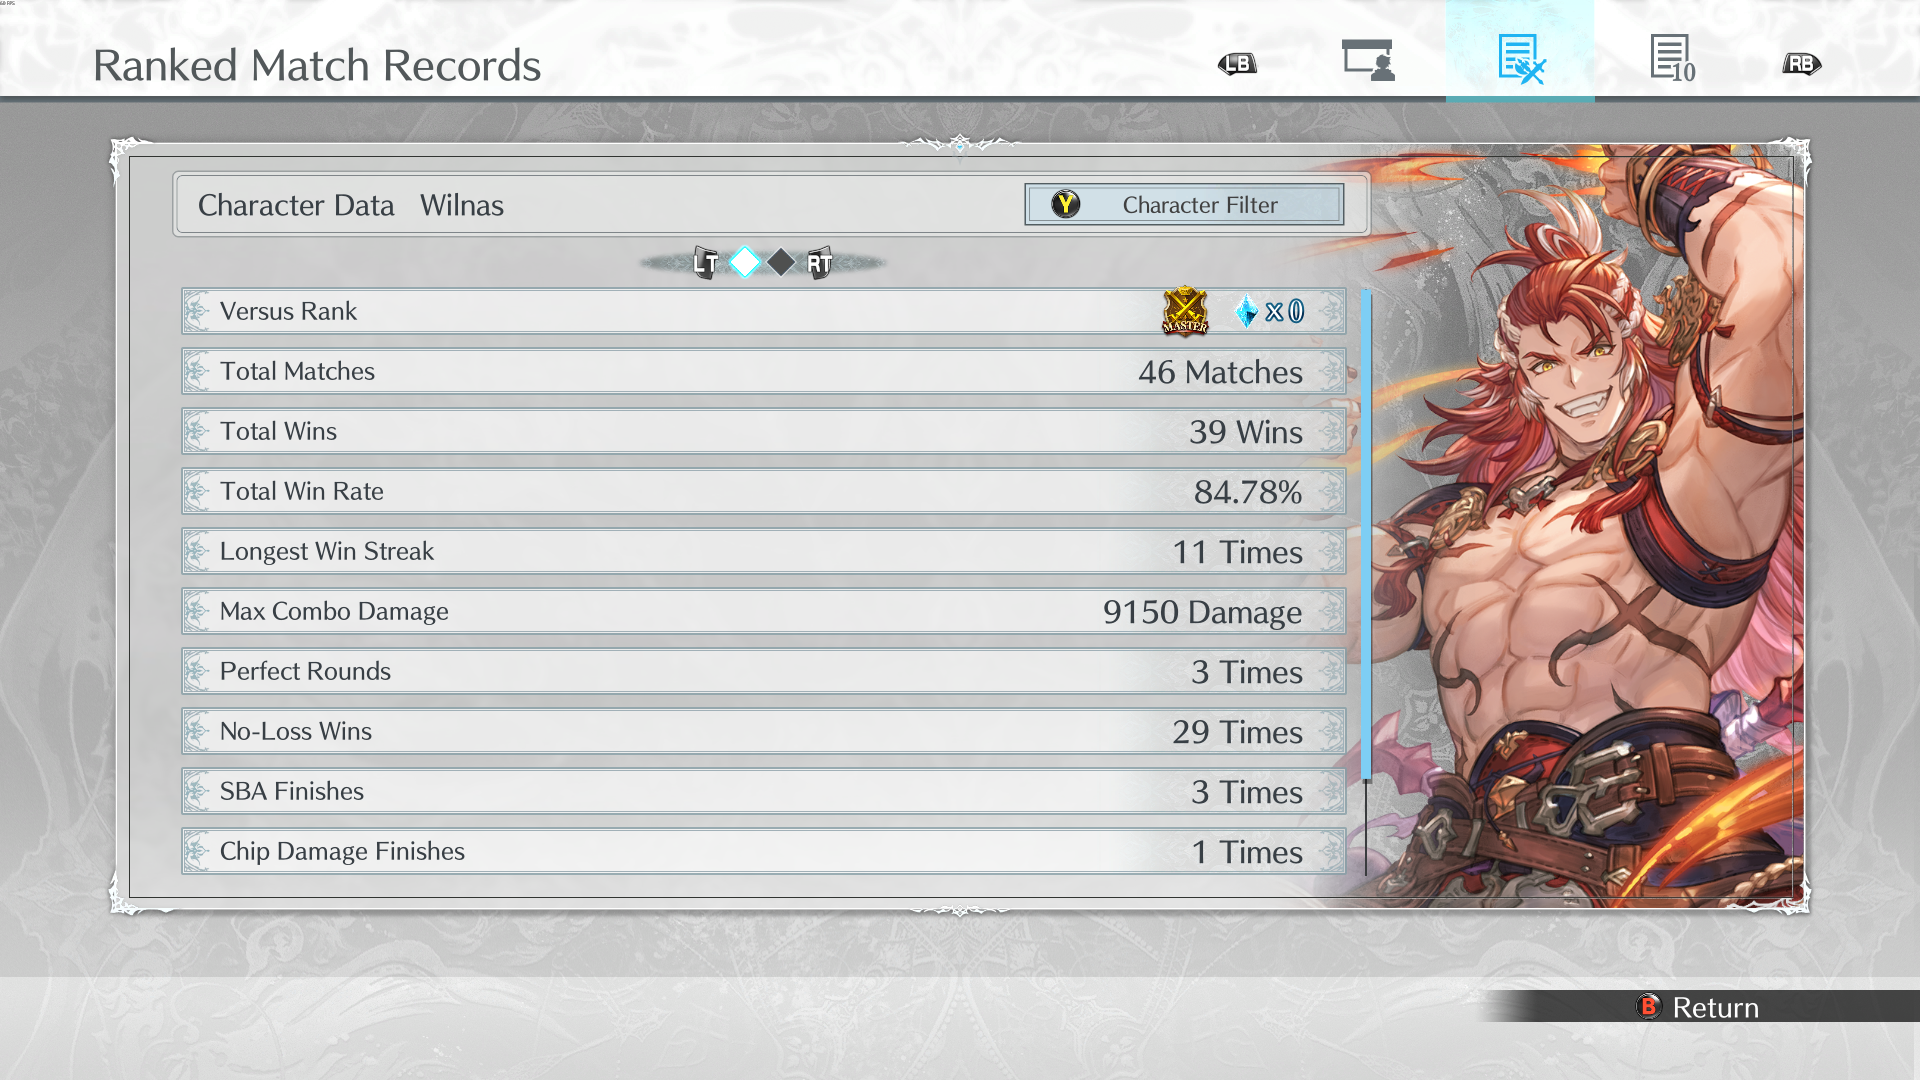The image size is (1920, 1080).
Task: Click the RT trigger page icon
Action: (819, 263)
